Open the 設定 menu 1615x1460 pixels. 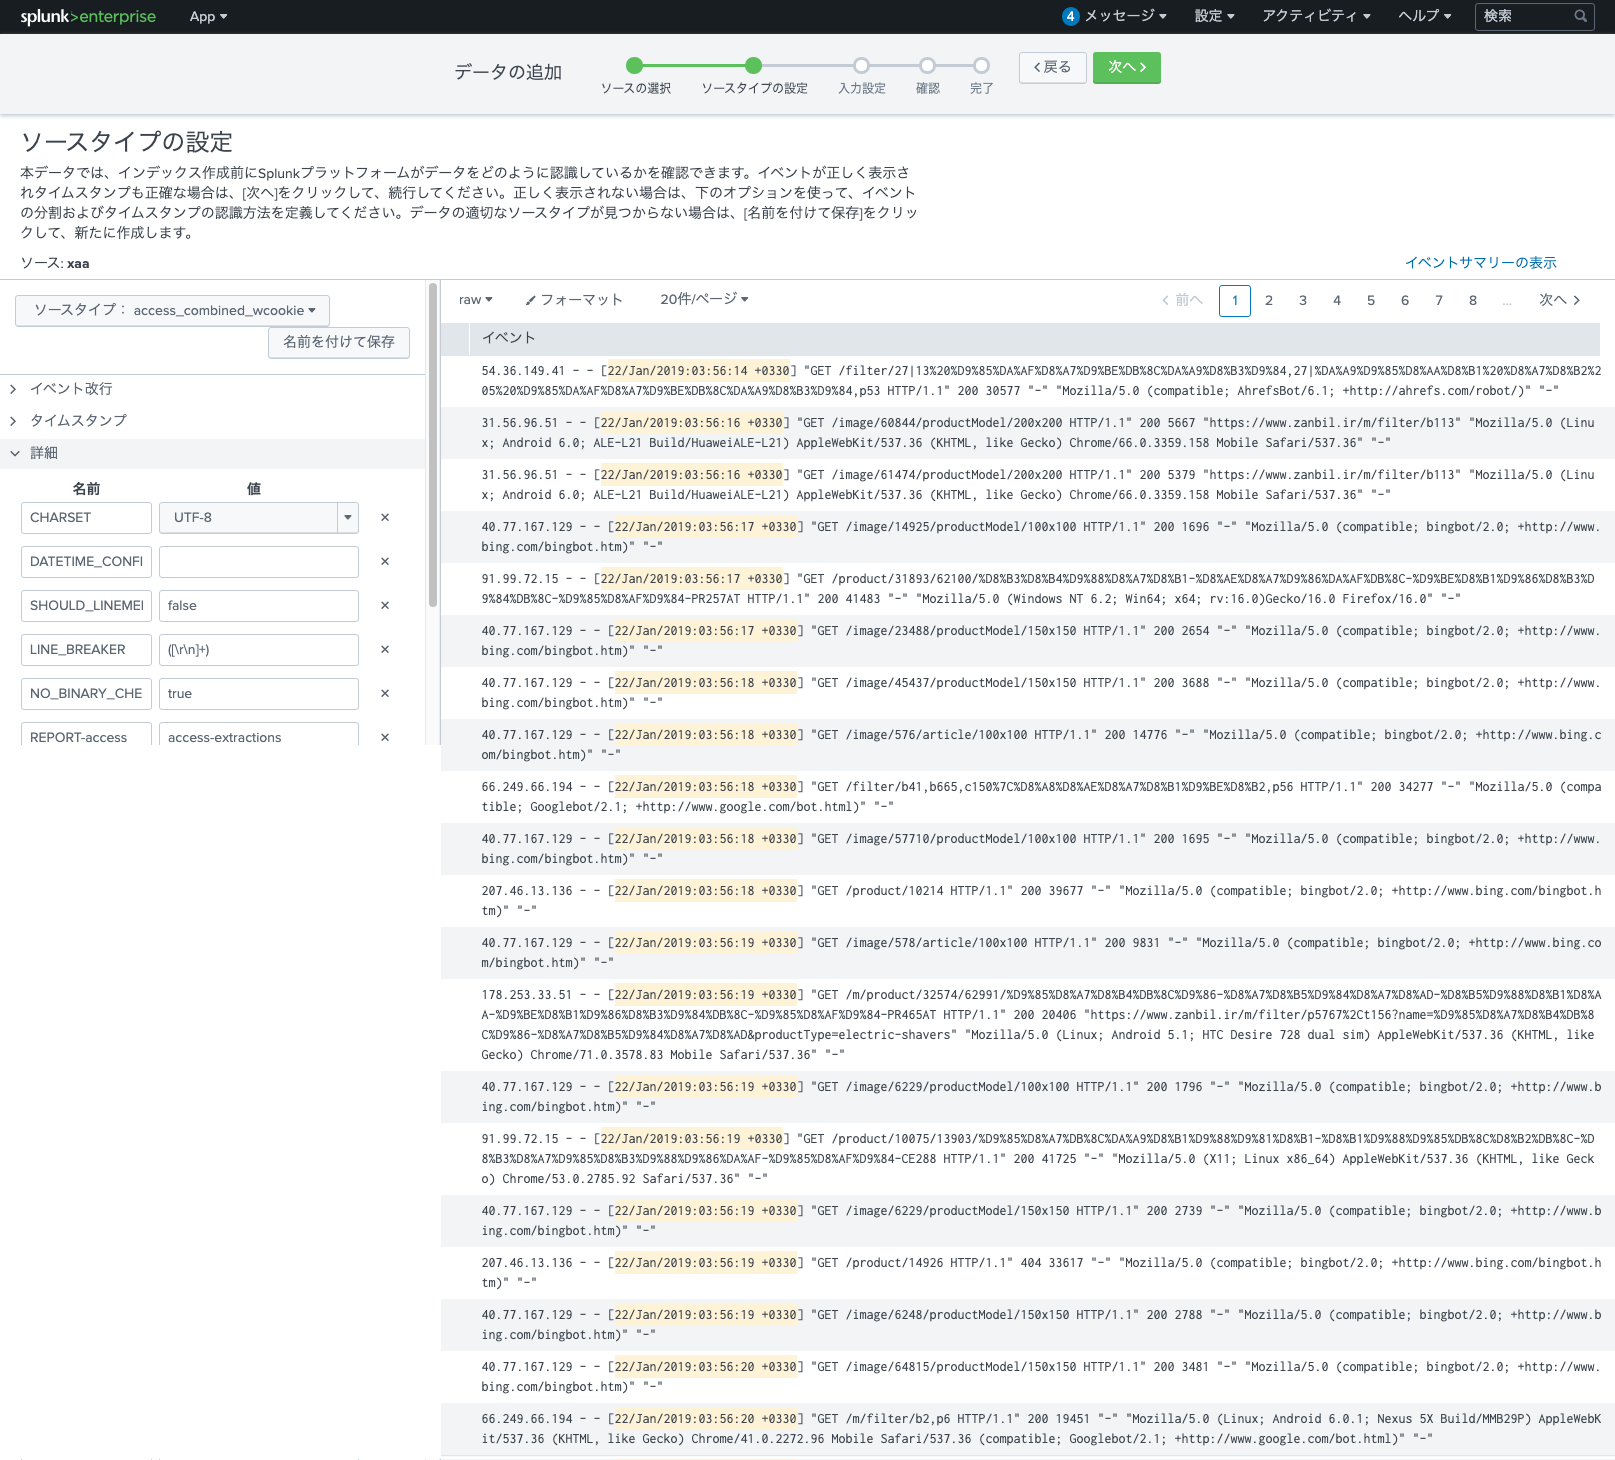[1214, 16]
